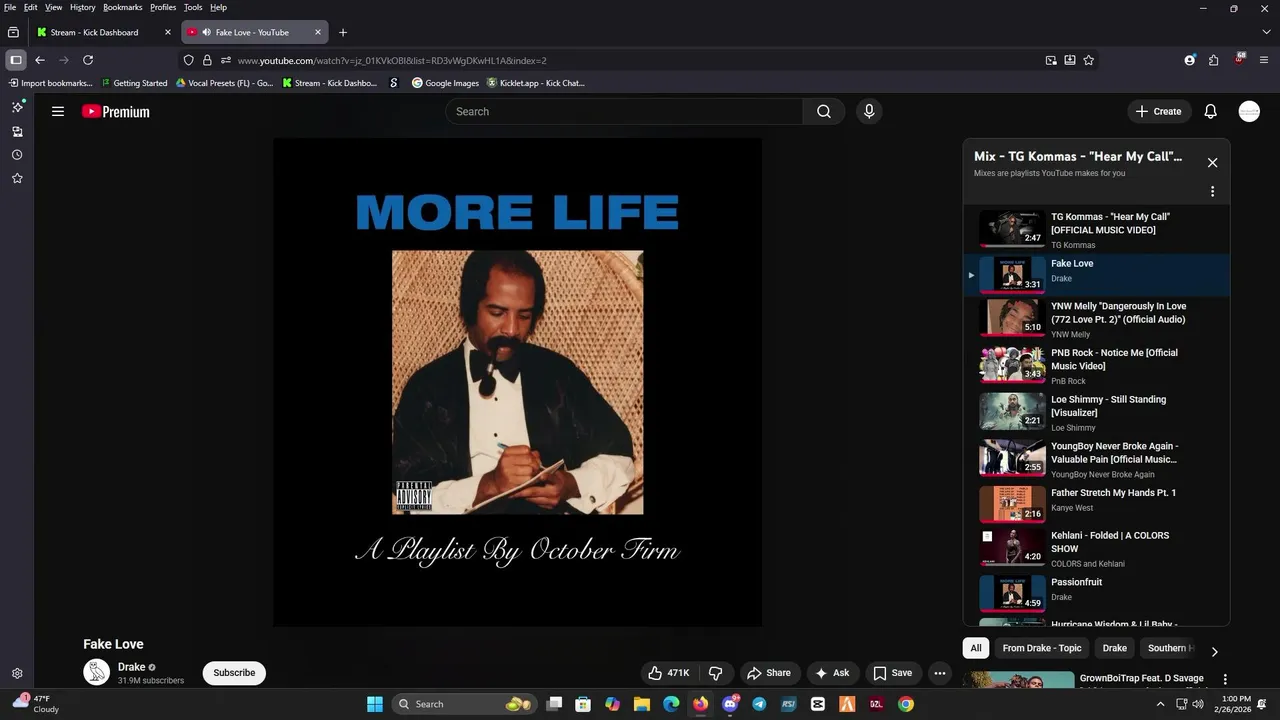Like the Fake Love video

669,673
